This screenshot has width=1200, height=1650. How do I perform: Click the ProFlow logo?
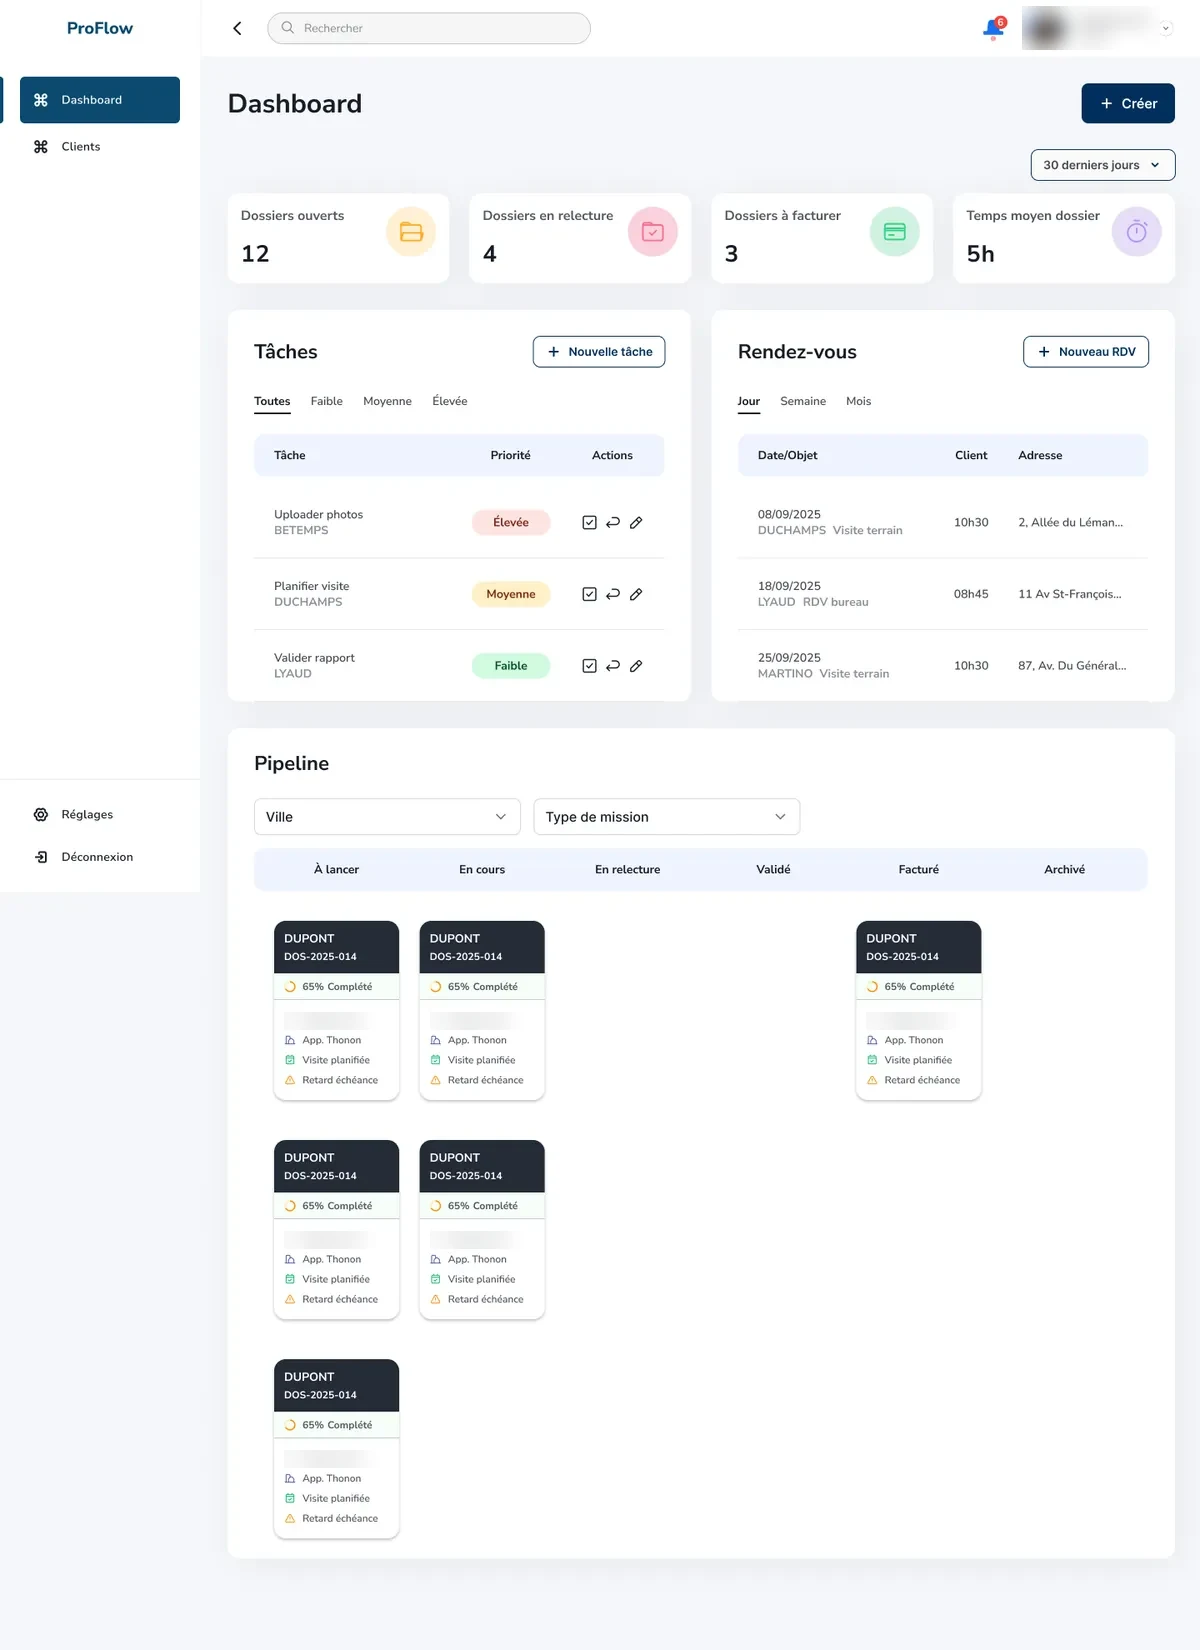100,28
